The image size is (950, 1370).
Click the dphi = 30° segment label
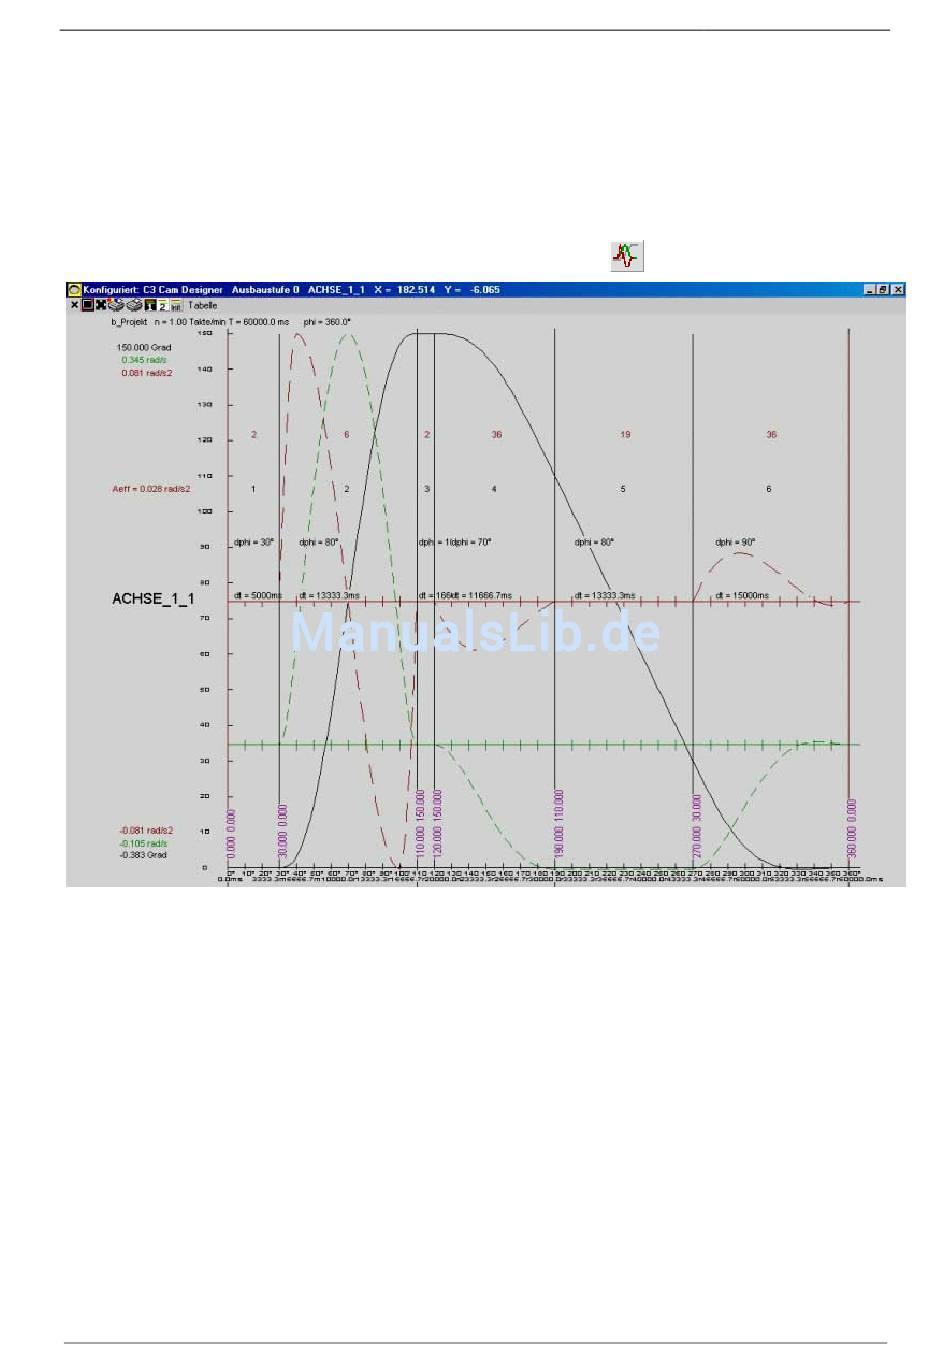click(x=254, y=542)
